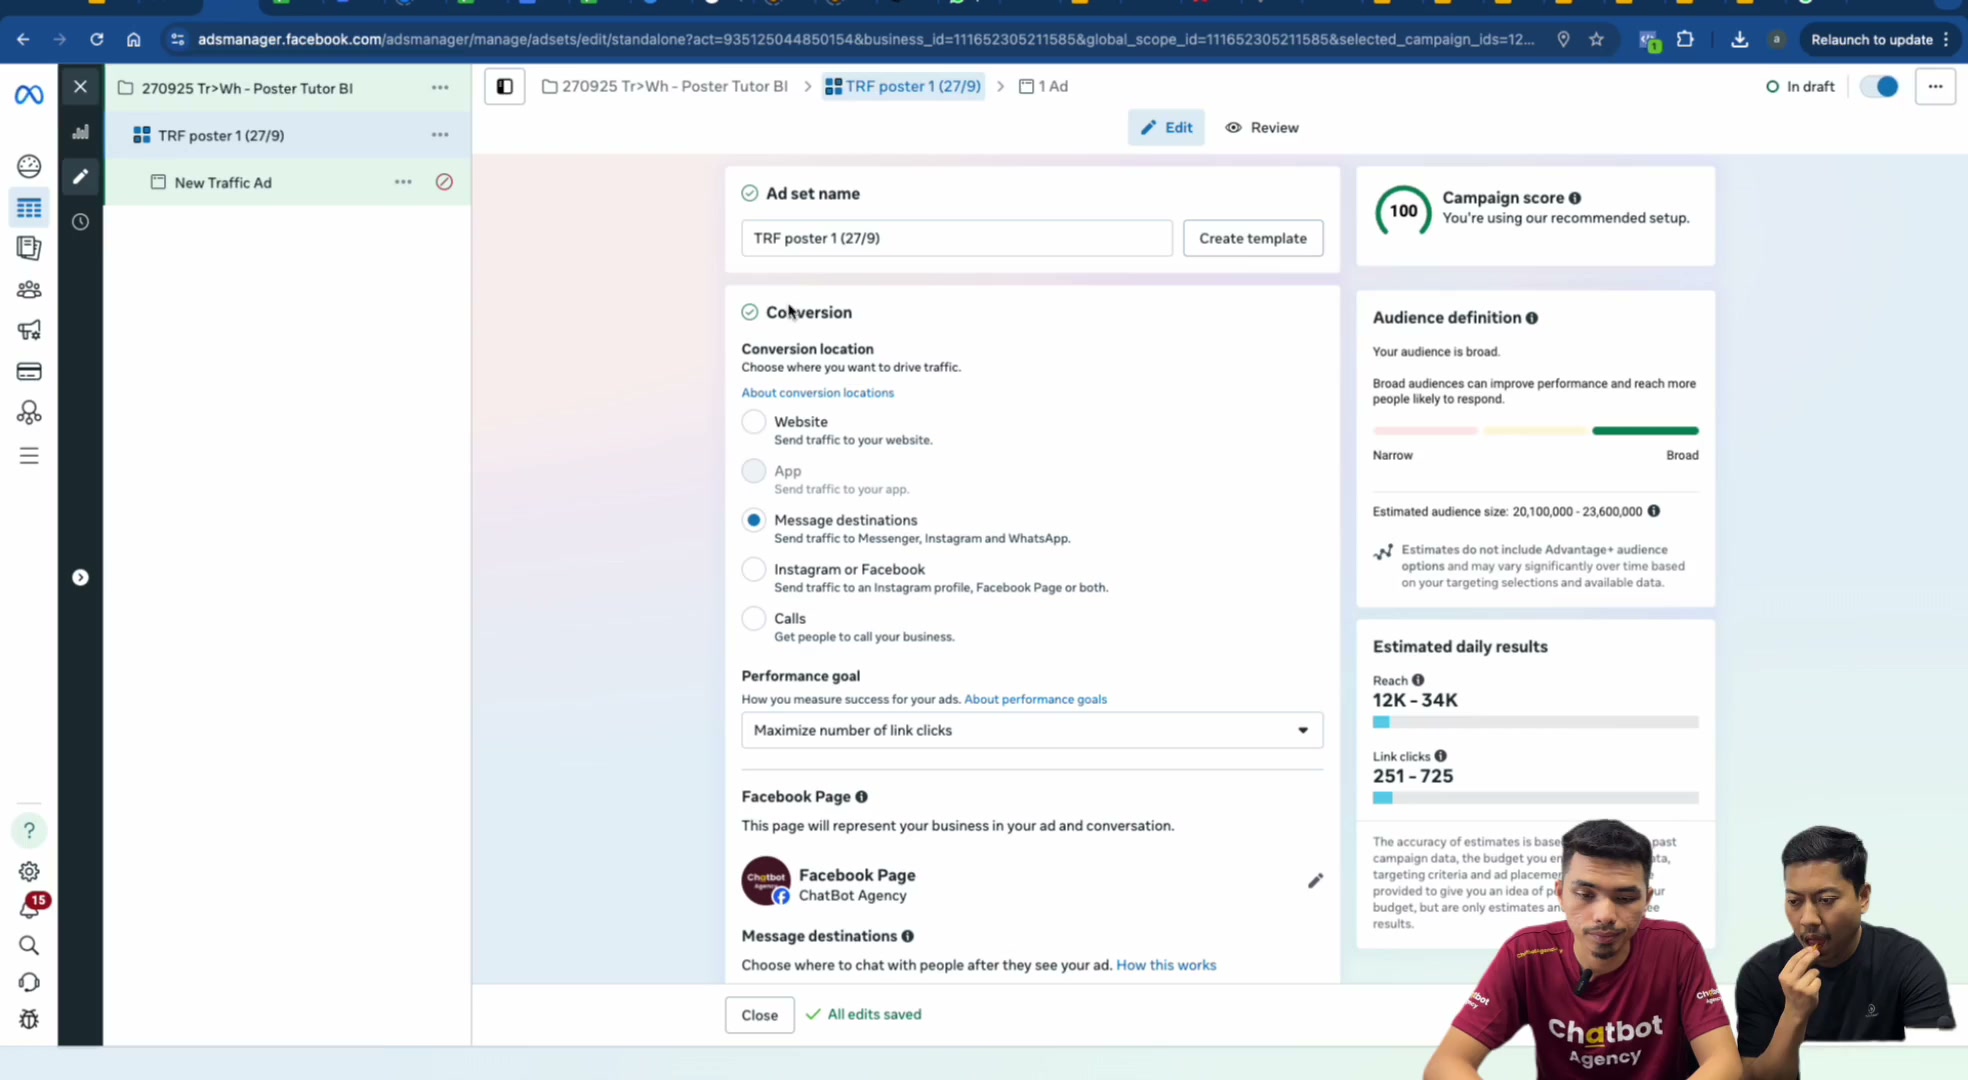This screenshot has height=1080, width=1968.
Task: Select the Calls radio option
Action: click(x=754, y=619)
